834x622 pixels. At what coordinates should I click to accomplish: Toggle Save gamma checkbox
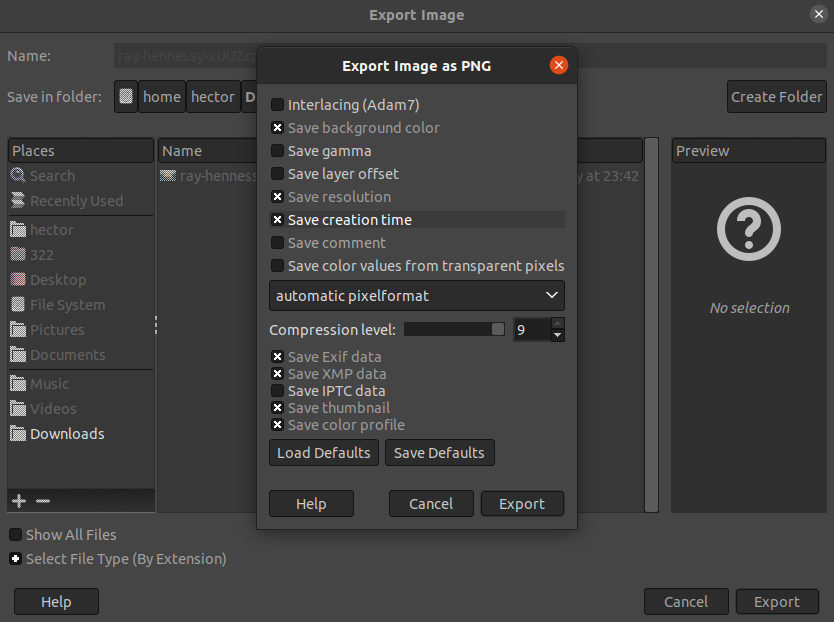tap(277, 151)
